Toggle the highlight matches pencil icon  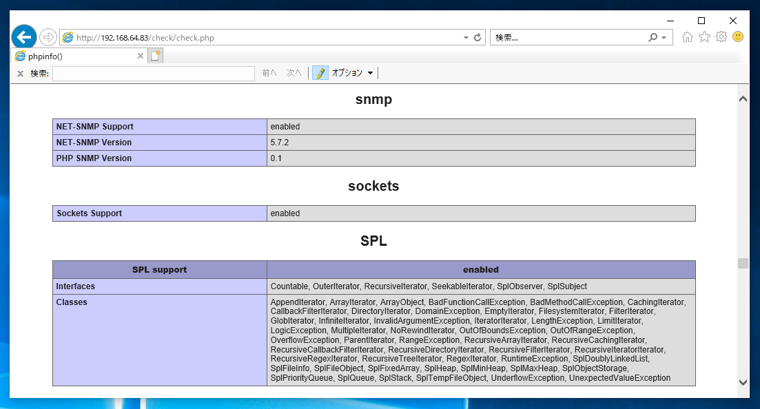point(320,73)
